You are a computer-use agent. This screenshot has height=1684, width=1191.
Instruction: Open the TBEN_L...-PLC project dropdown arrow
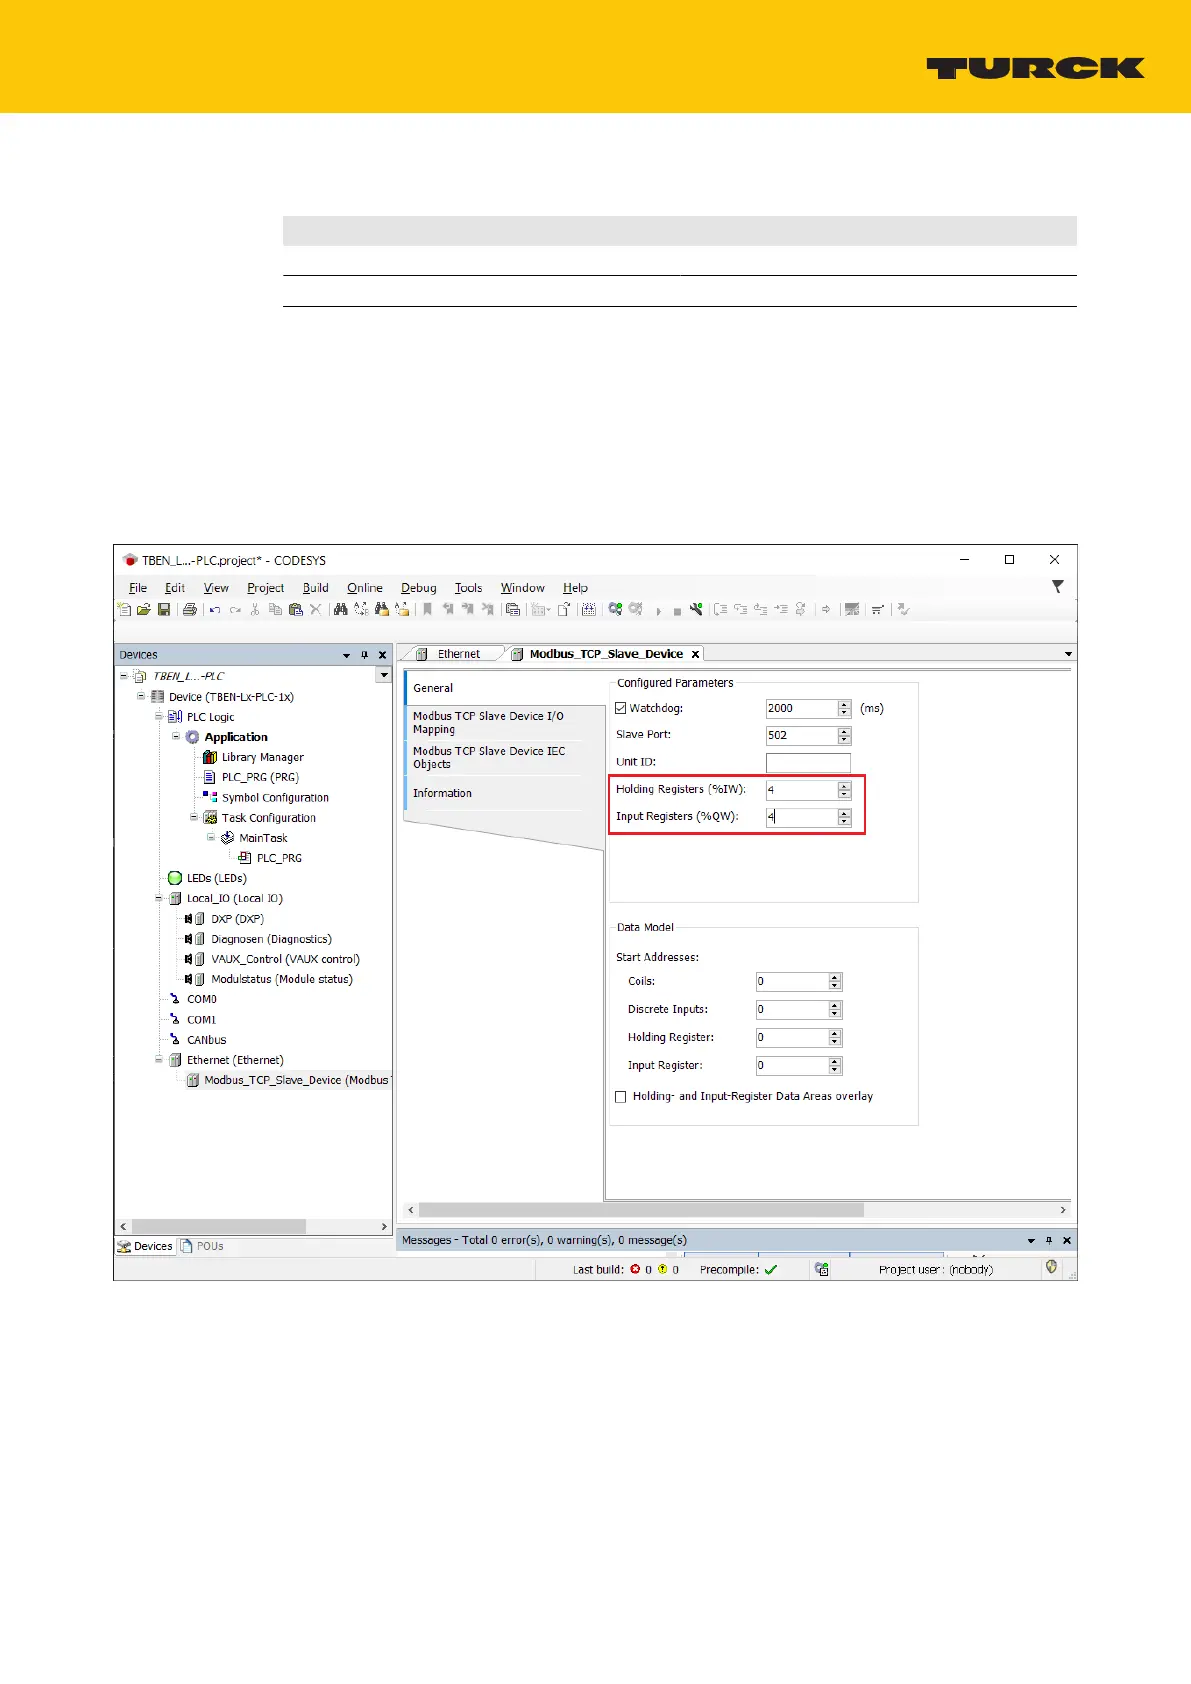(383, 676)
